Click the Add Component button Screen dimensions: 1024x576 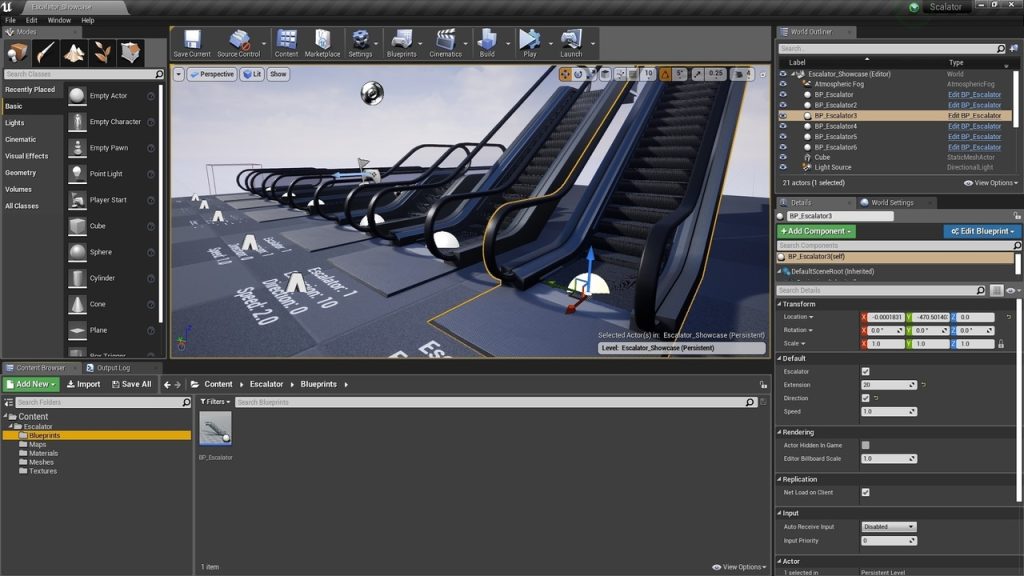(x=816, y=231)
